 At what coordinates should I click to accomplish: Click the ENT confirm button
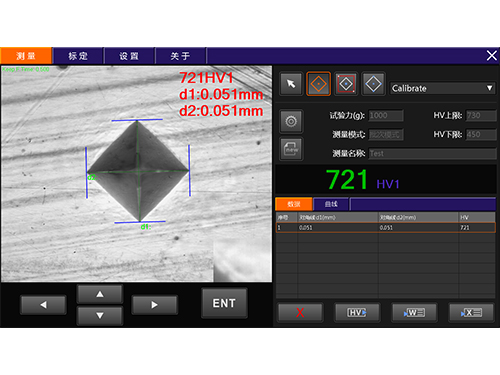224,303
